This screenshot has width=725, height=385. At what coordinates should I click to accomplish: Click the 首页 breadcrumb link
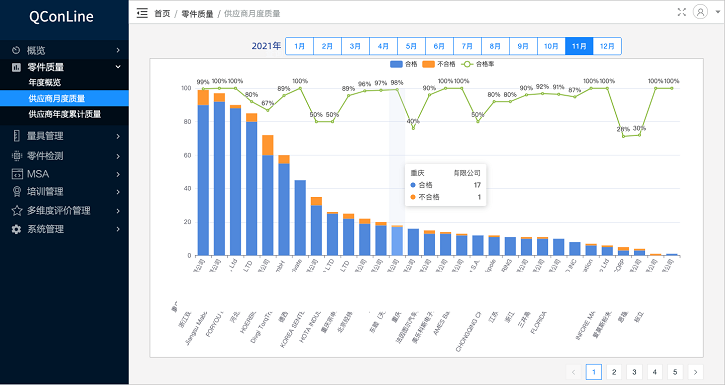[162, 14]
